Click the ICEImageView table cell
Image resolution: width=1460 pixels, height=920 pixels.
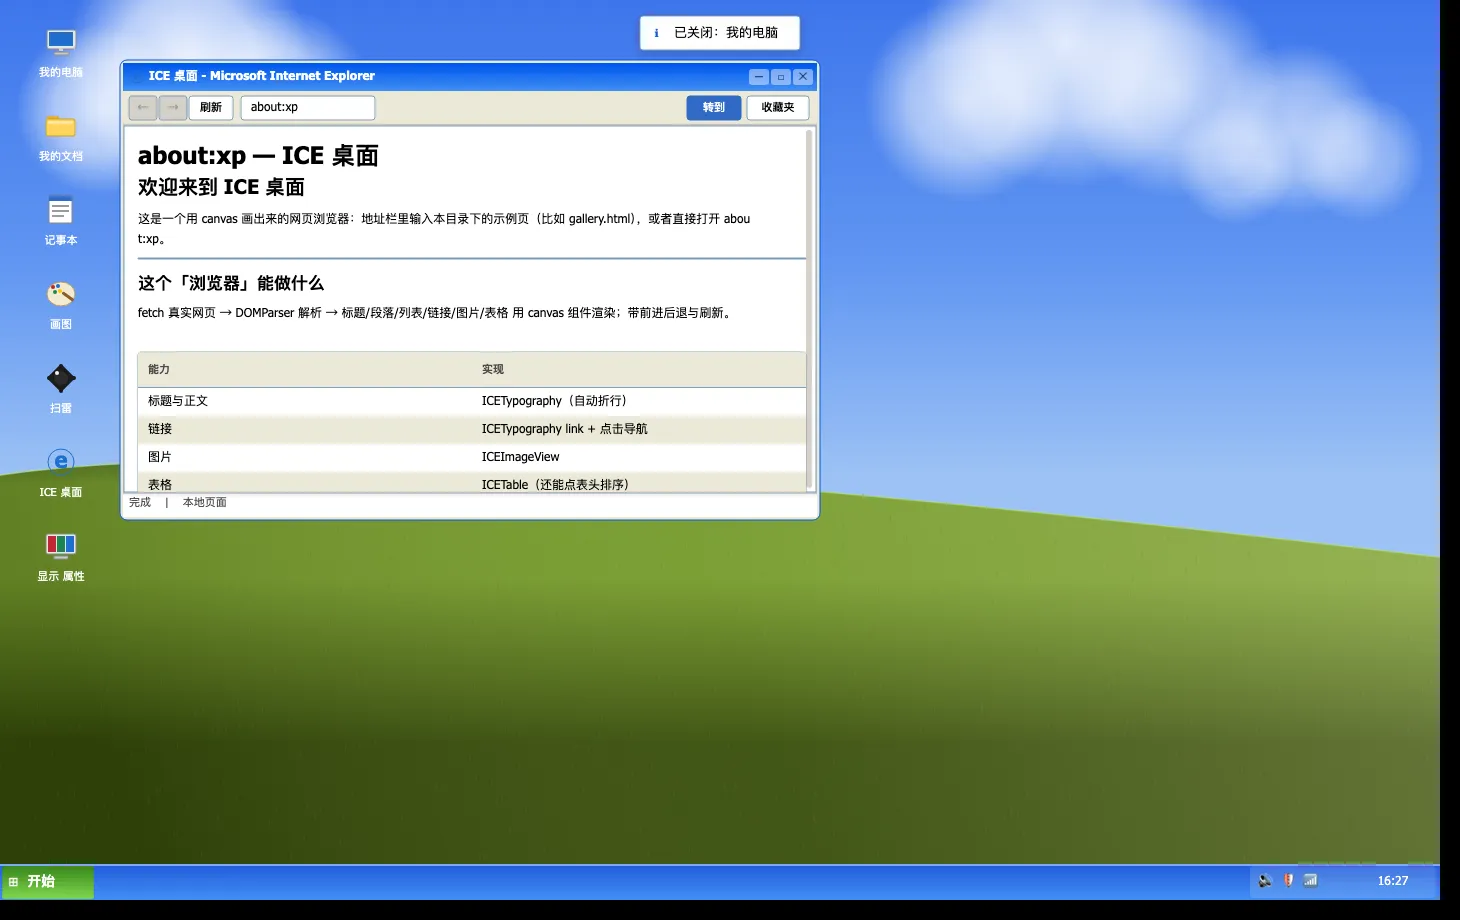pyautogui.click(x=641, y=457)
